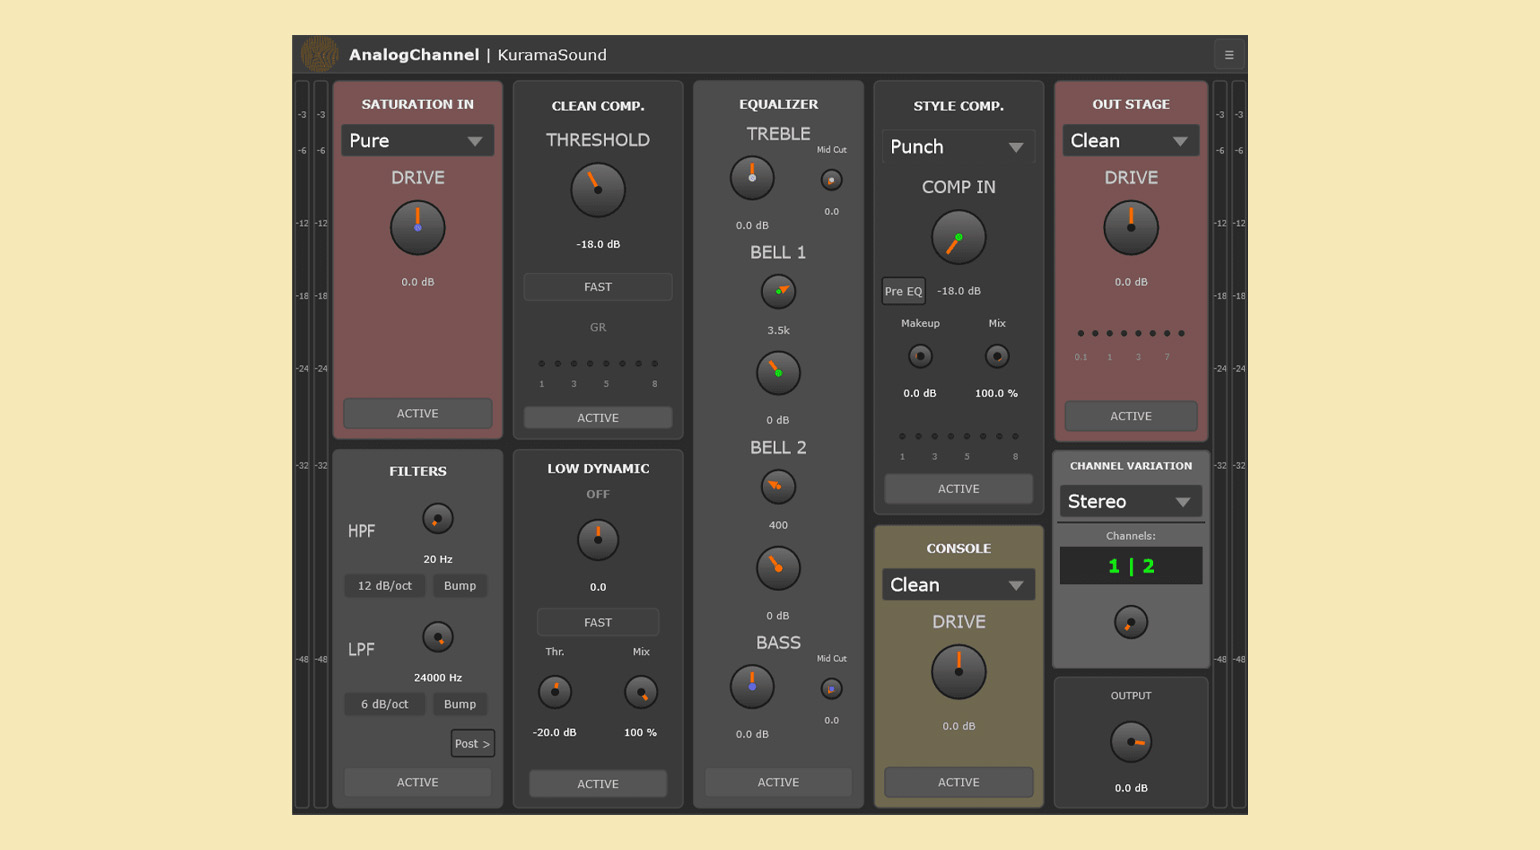Click the HPF 12 dB/oct slope button
This screenshot has height=850, width=1540.
point(385,586)
